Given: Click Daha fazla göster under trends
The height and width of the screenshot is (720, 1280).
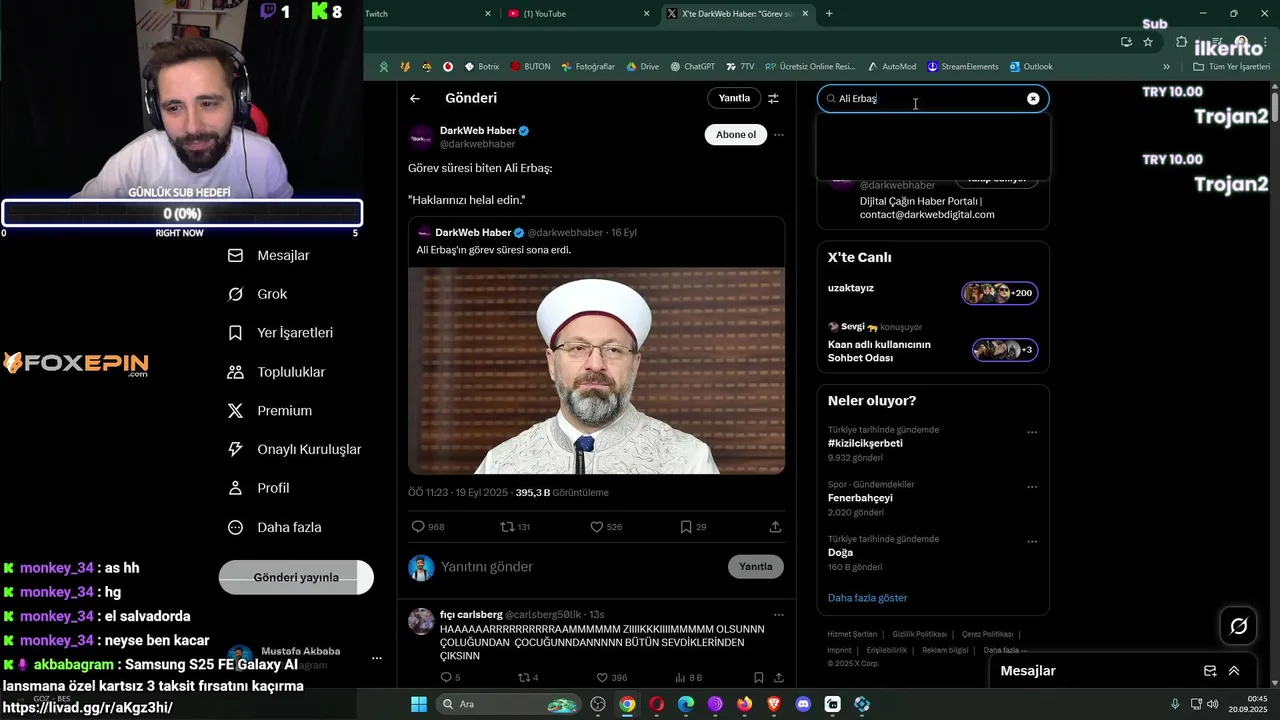Looking at the screenshot, I should tap(867, 598).
